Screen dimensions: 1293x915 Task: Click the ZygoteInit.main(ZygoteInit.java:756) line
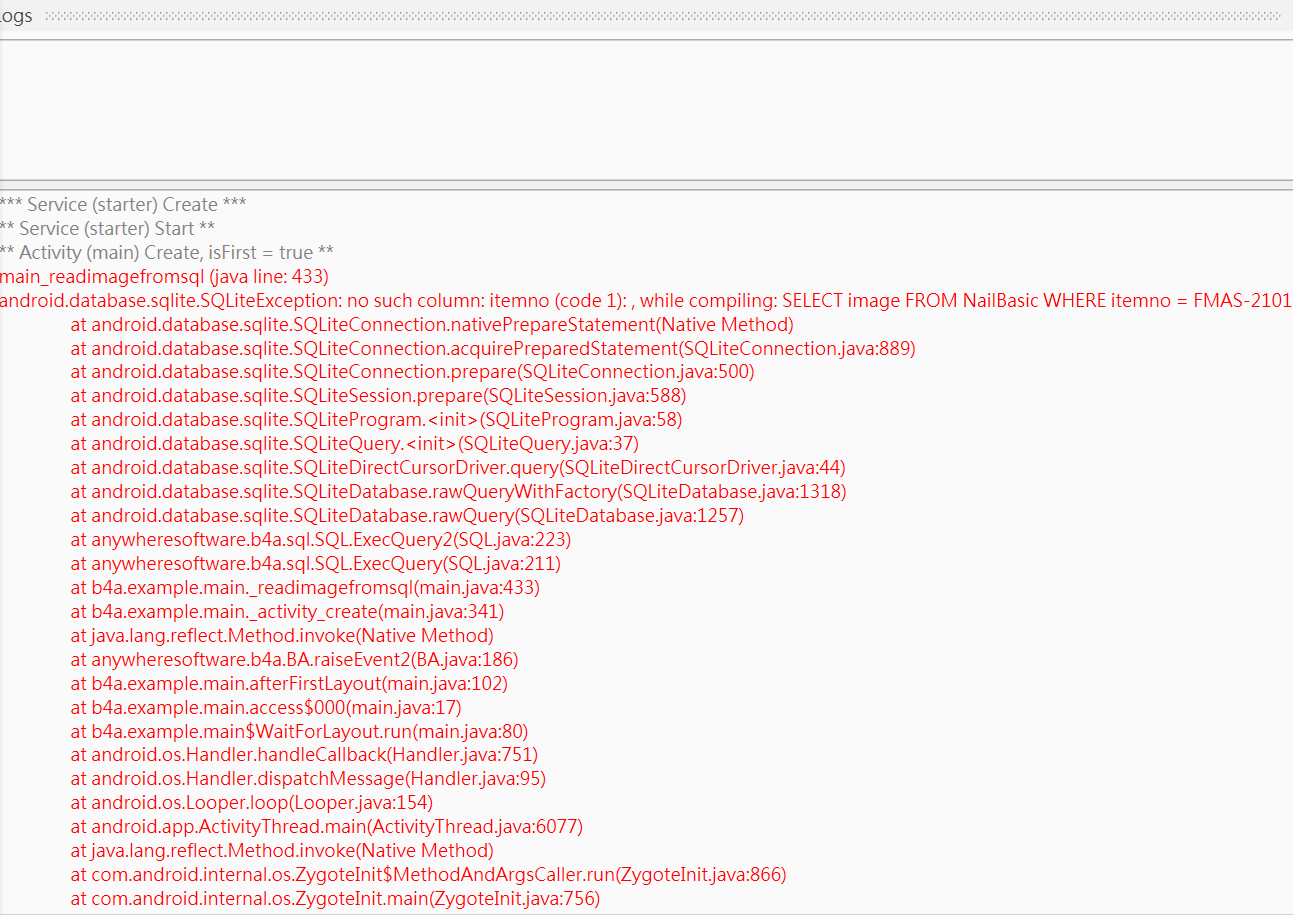(336, 899)
